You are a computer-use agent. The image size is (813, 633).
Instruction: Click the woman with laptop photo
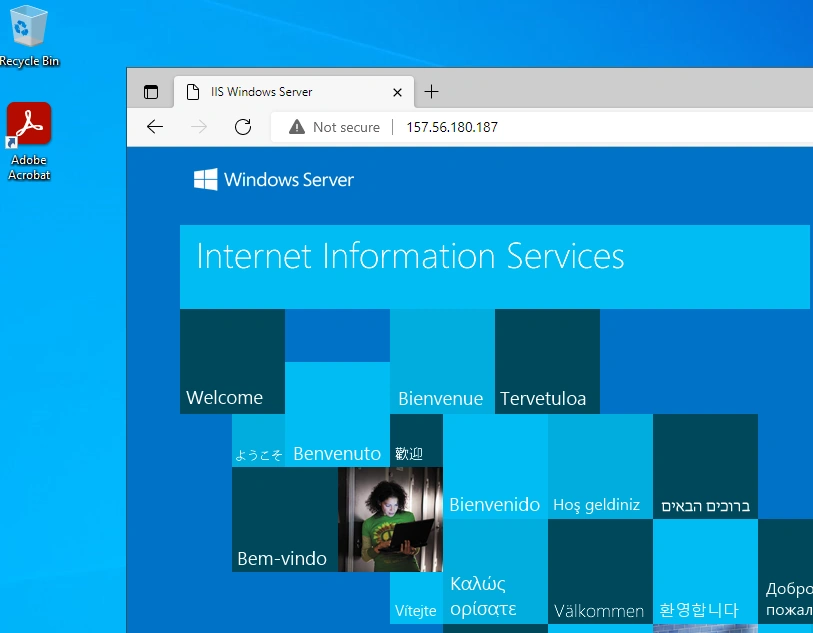[390, 519]
